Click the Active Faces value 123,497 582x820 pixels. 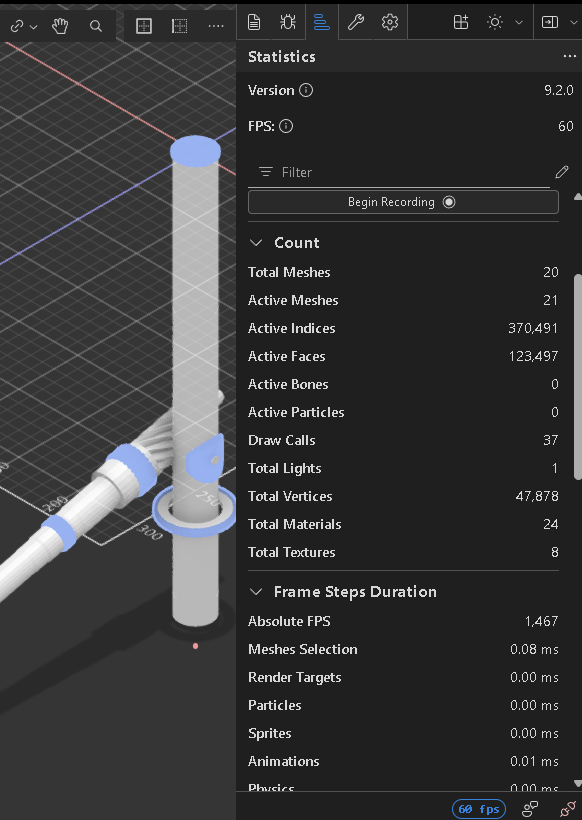pyautogui.click(x=533, y=356)
